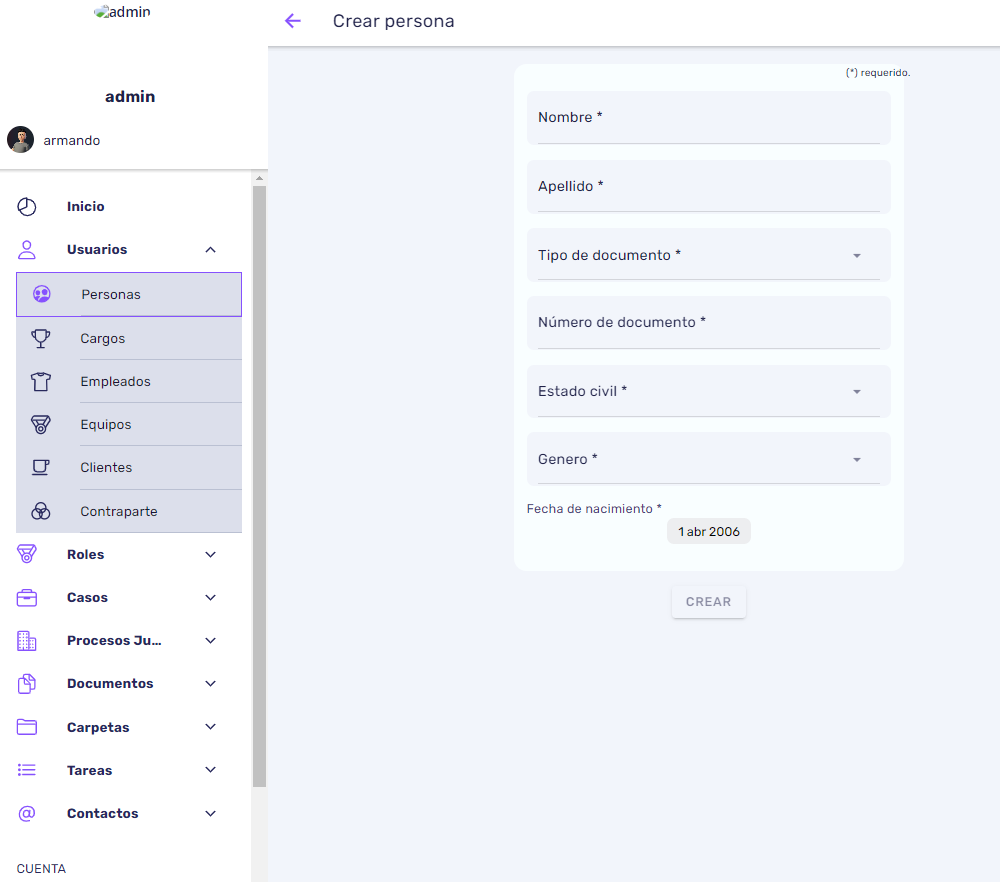Open the Contraparte submenu item
Screen dimensions: 1000x882
[129, 511]
